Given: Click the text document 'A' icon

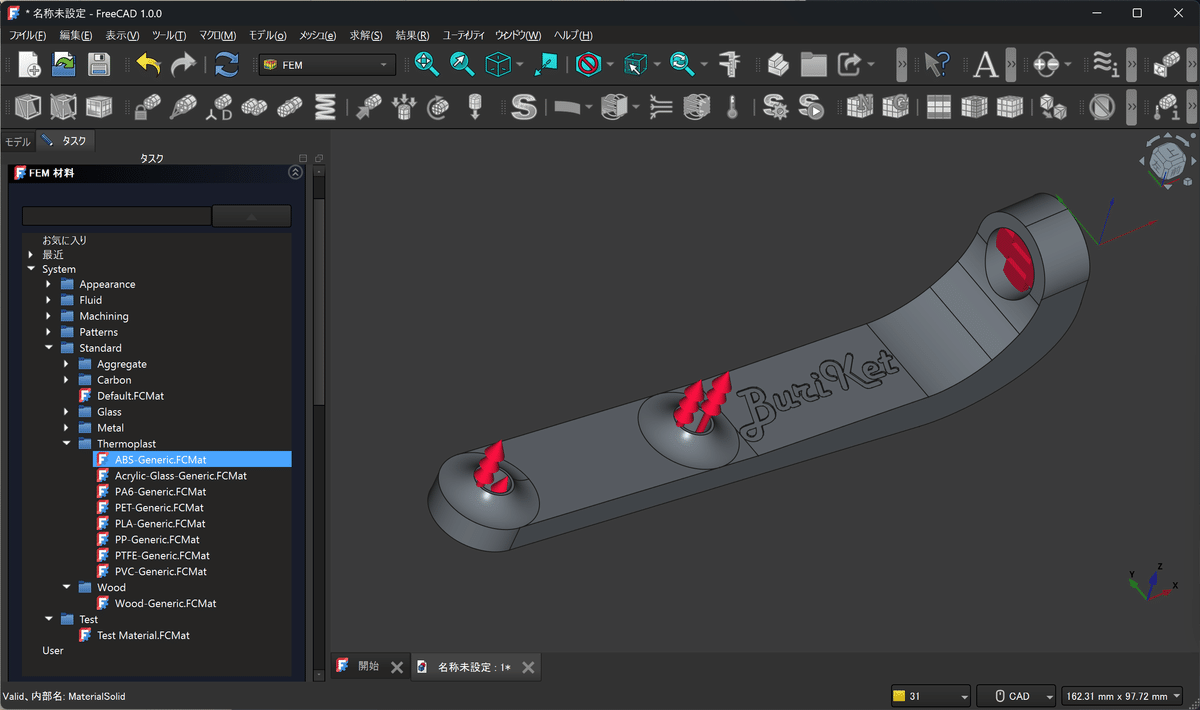Looking at the screenshot, I should click(x=986, y=64).
